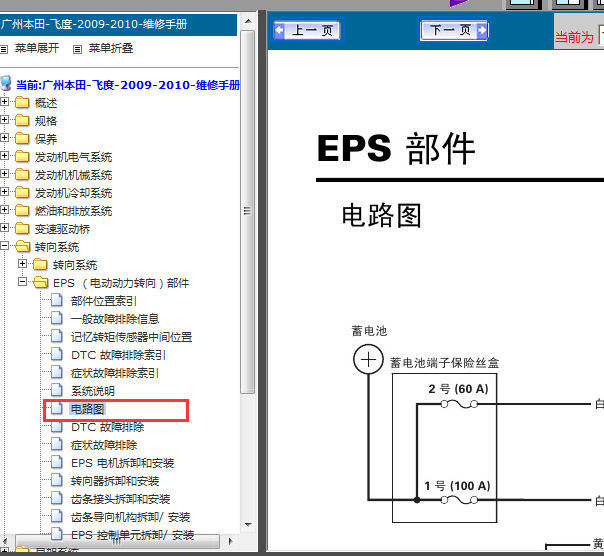Open DTC 故障排除 page

[x=107, y=427]
